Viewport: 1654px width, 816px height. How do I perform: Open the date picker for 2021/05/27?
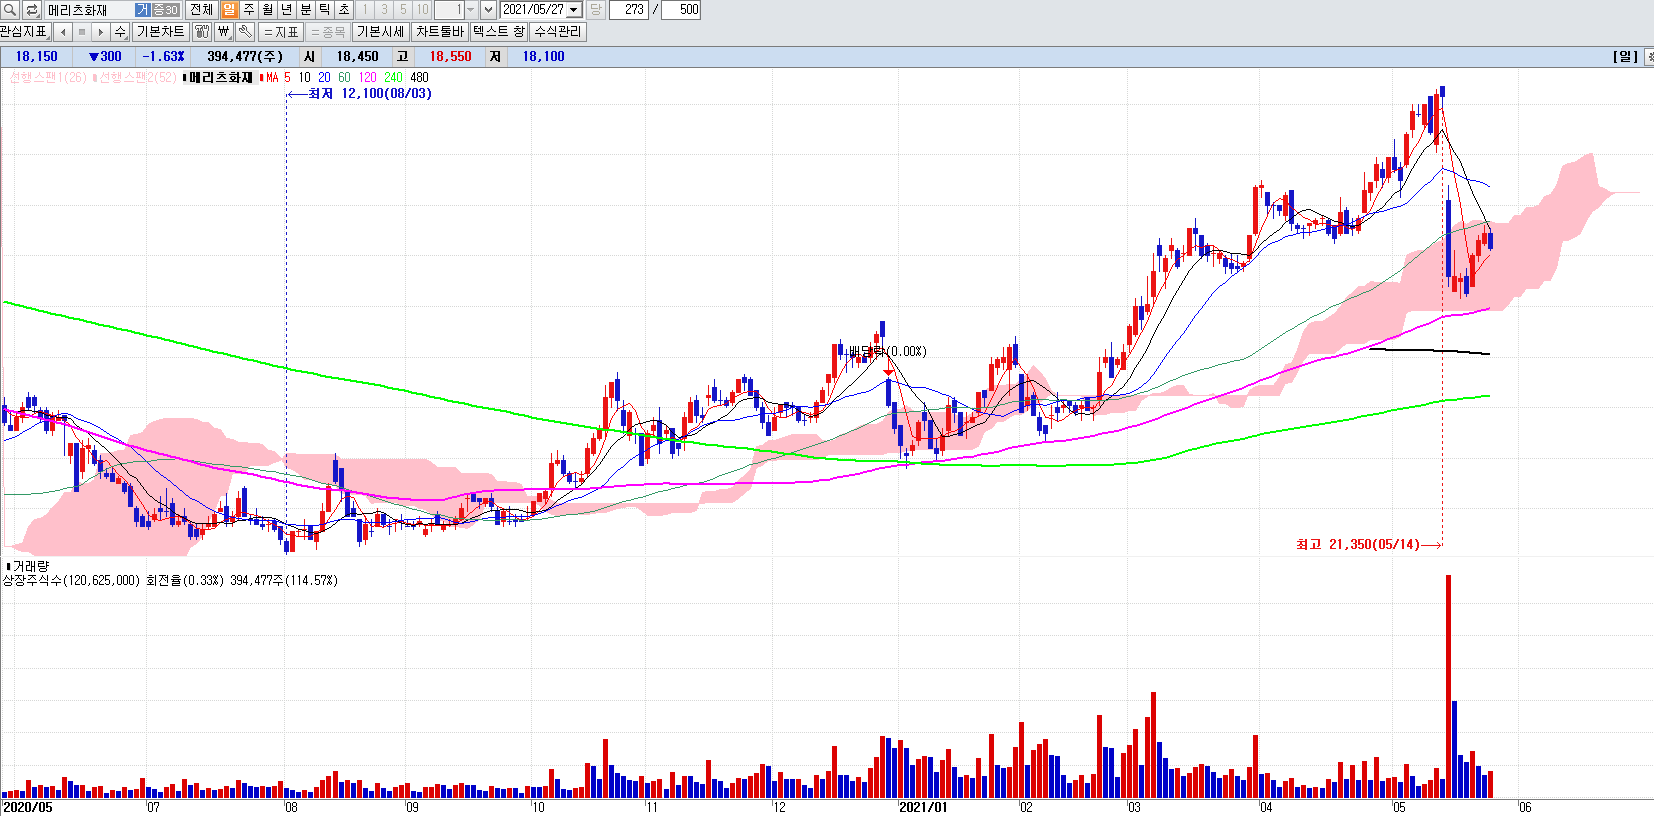coord(575,10)
